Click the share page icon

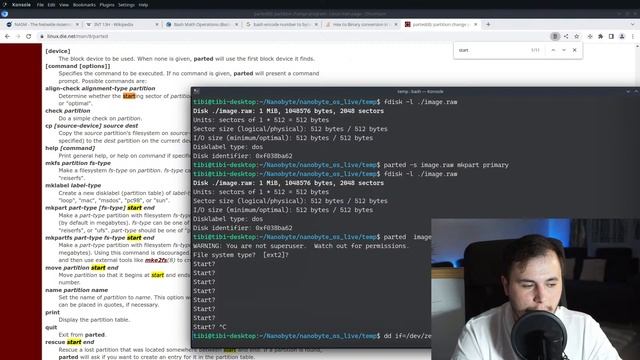(x=566, y=36)
